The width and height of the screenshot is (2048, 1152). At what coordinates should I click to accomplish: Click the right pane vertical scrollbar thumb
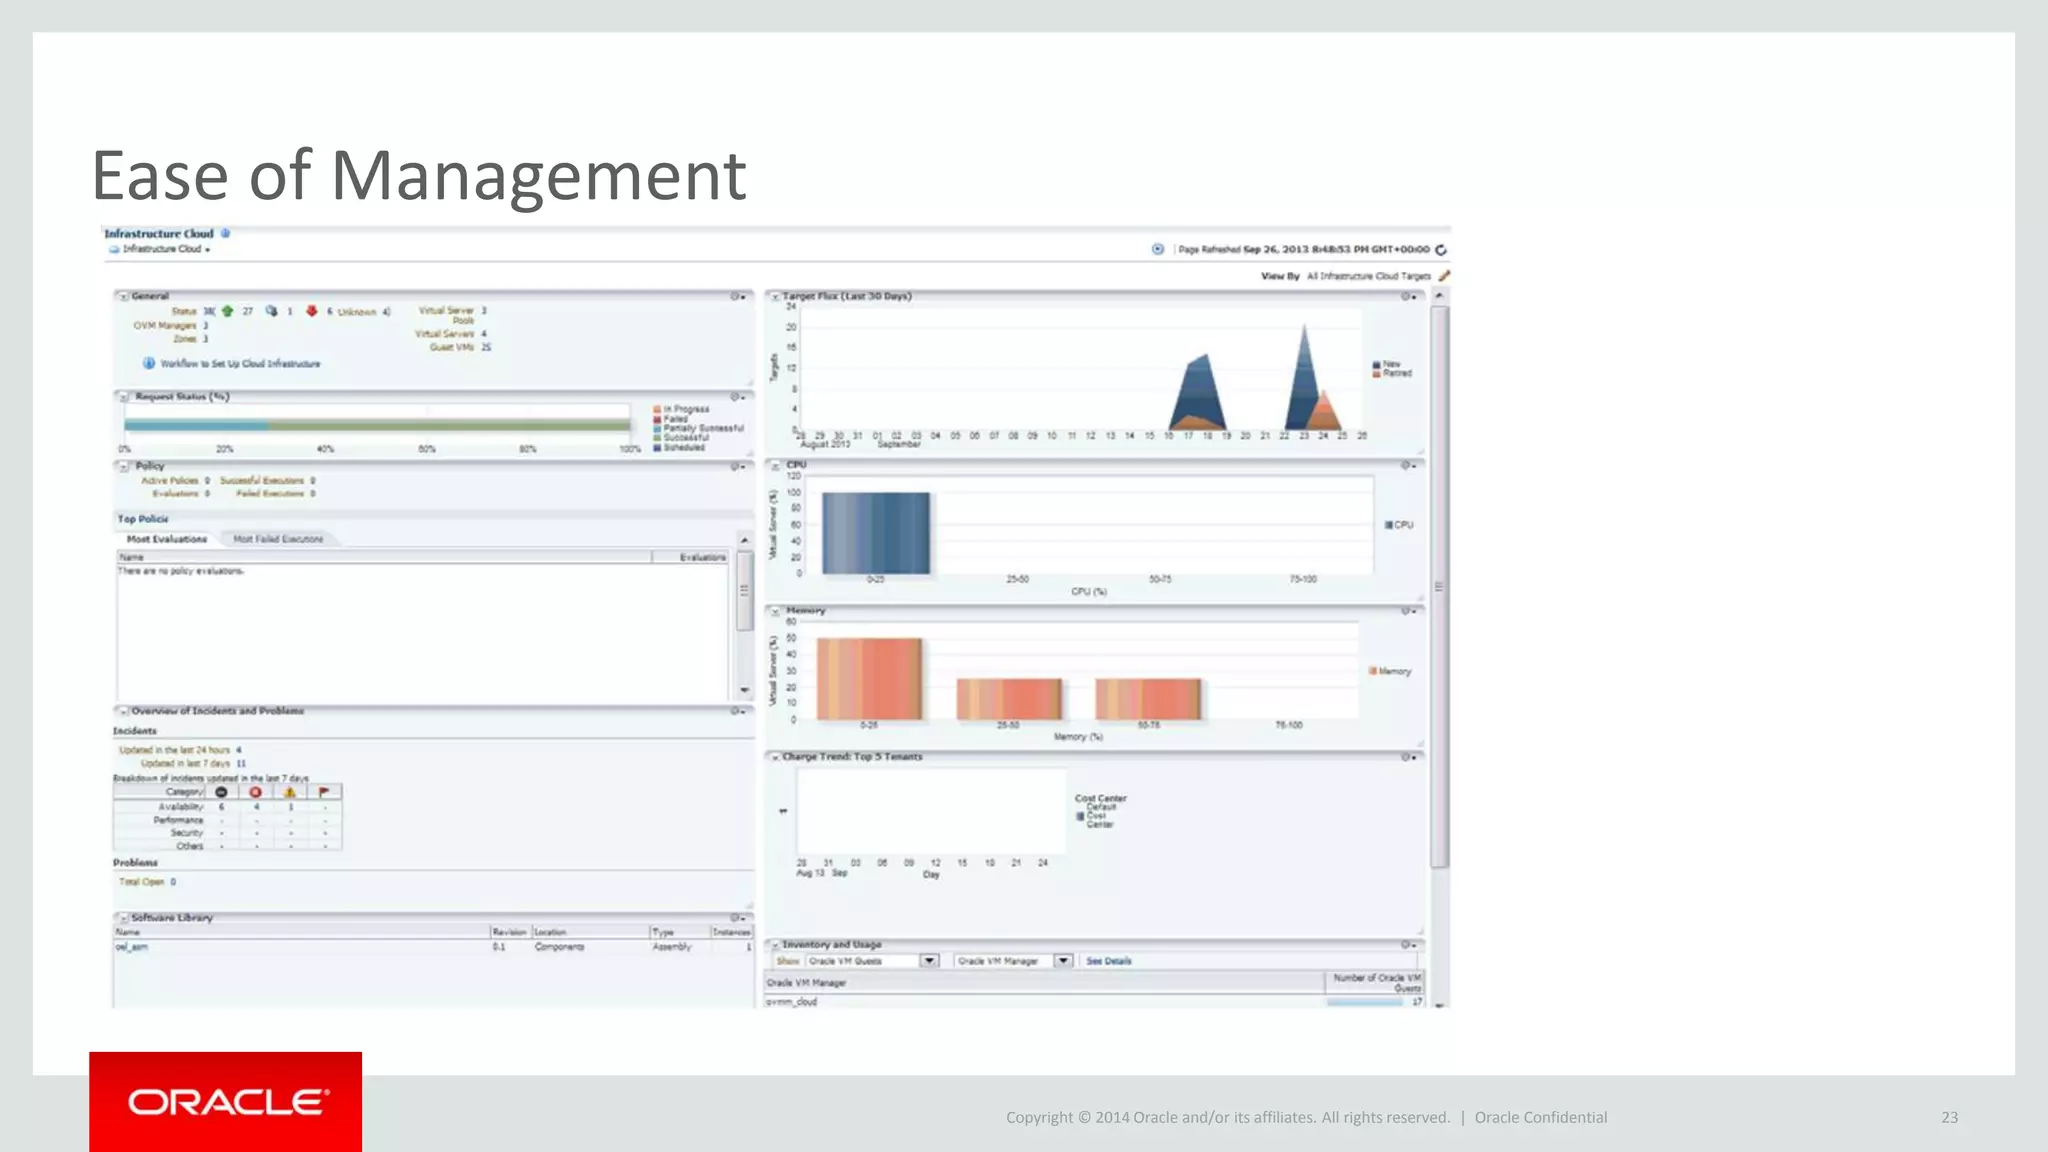1440,586
